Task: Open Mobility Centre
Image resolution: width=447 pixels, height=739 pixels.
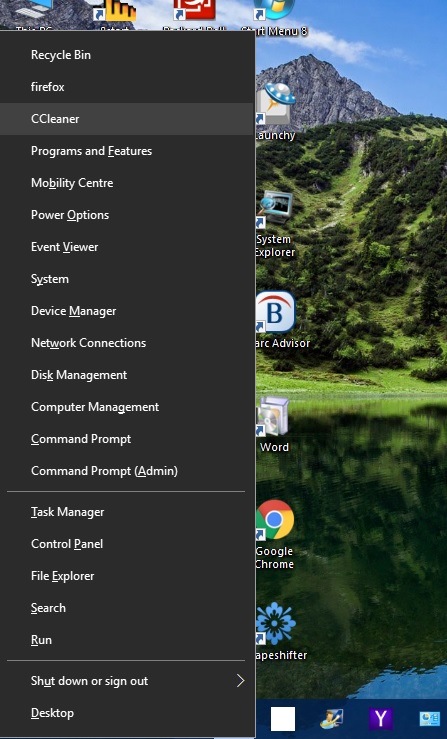Action: (x=127, y=183)
